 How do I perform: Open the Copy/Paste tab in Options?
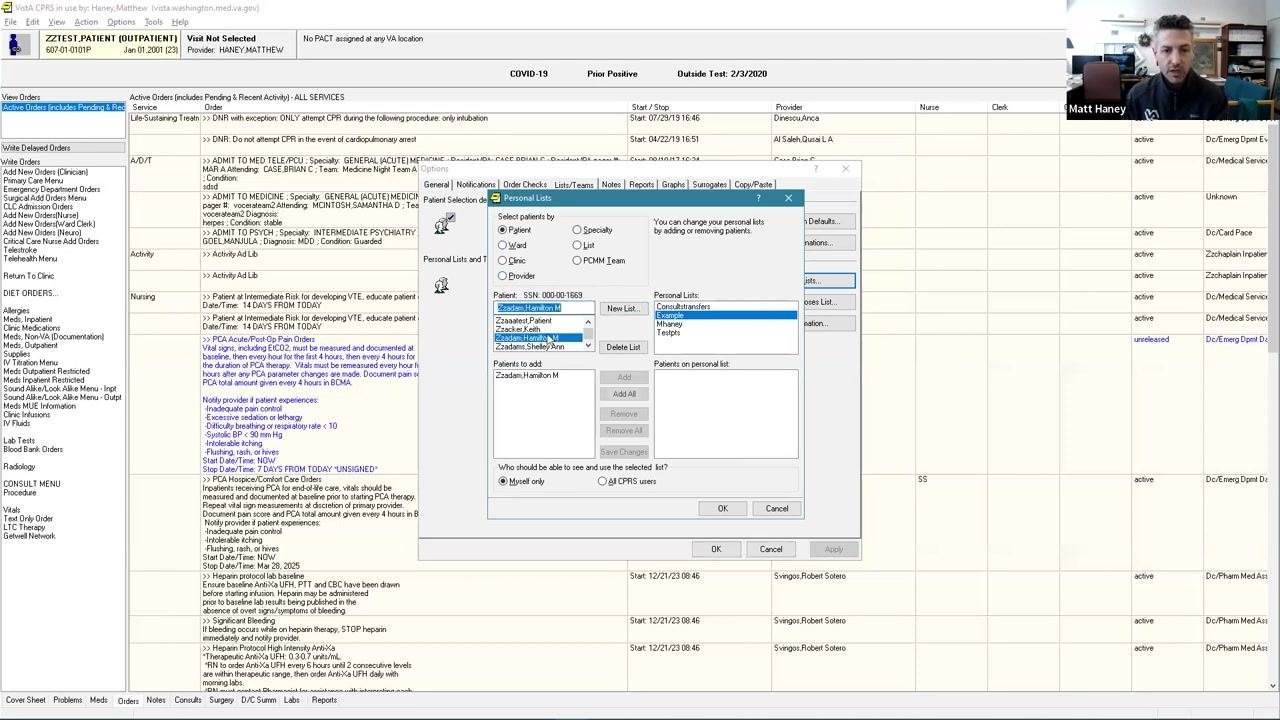click(x=753, y=185)
